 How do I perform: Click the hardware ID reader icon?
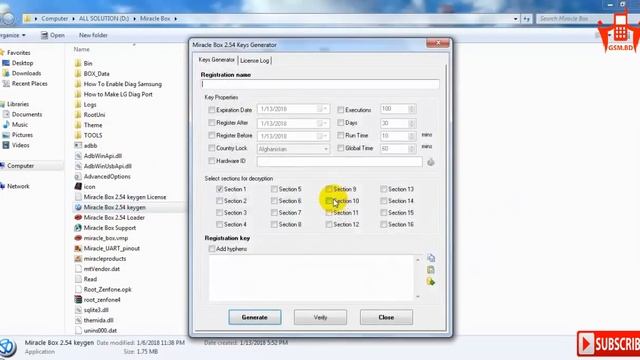(431, 162)
